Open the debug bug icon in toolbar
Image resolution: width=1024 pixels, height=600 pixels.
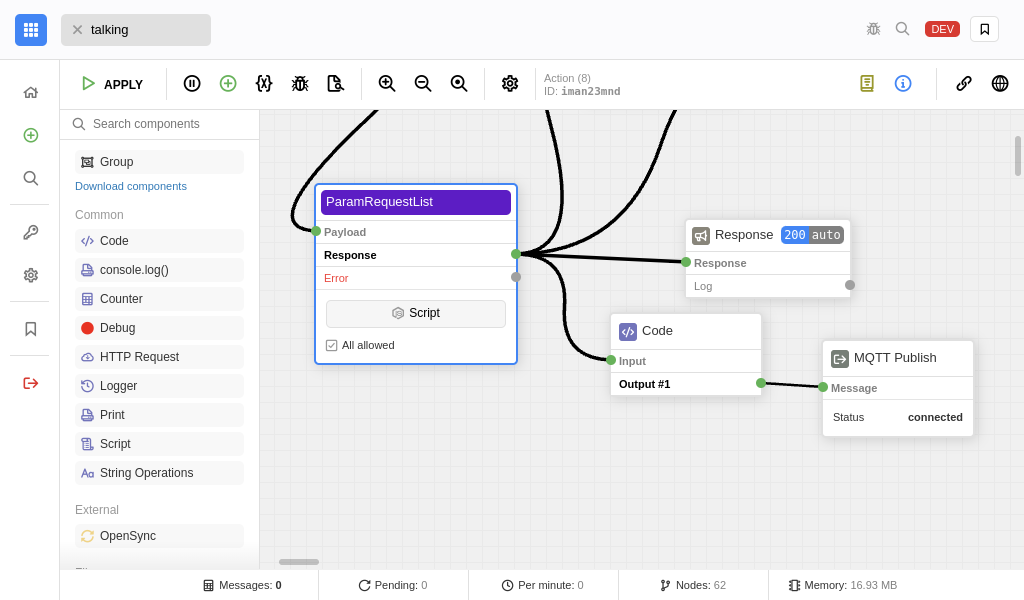(x=300, y=84)
